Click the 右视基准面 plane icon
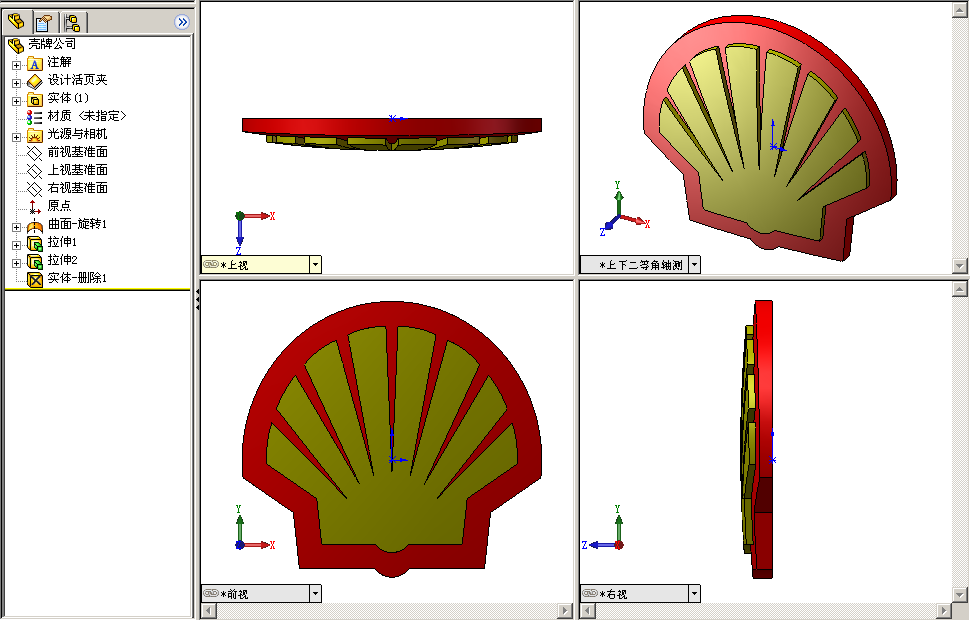The width and height of the screenshot is (970, 620). click(35, 189)
